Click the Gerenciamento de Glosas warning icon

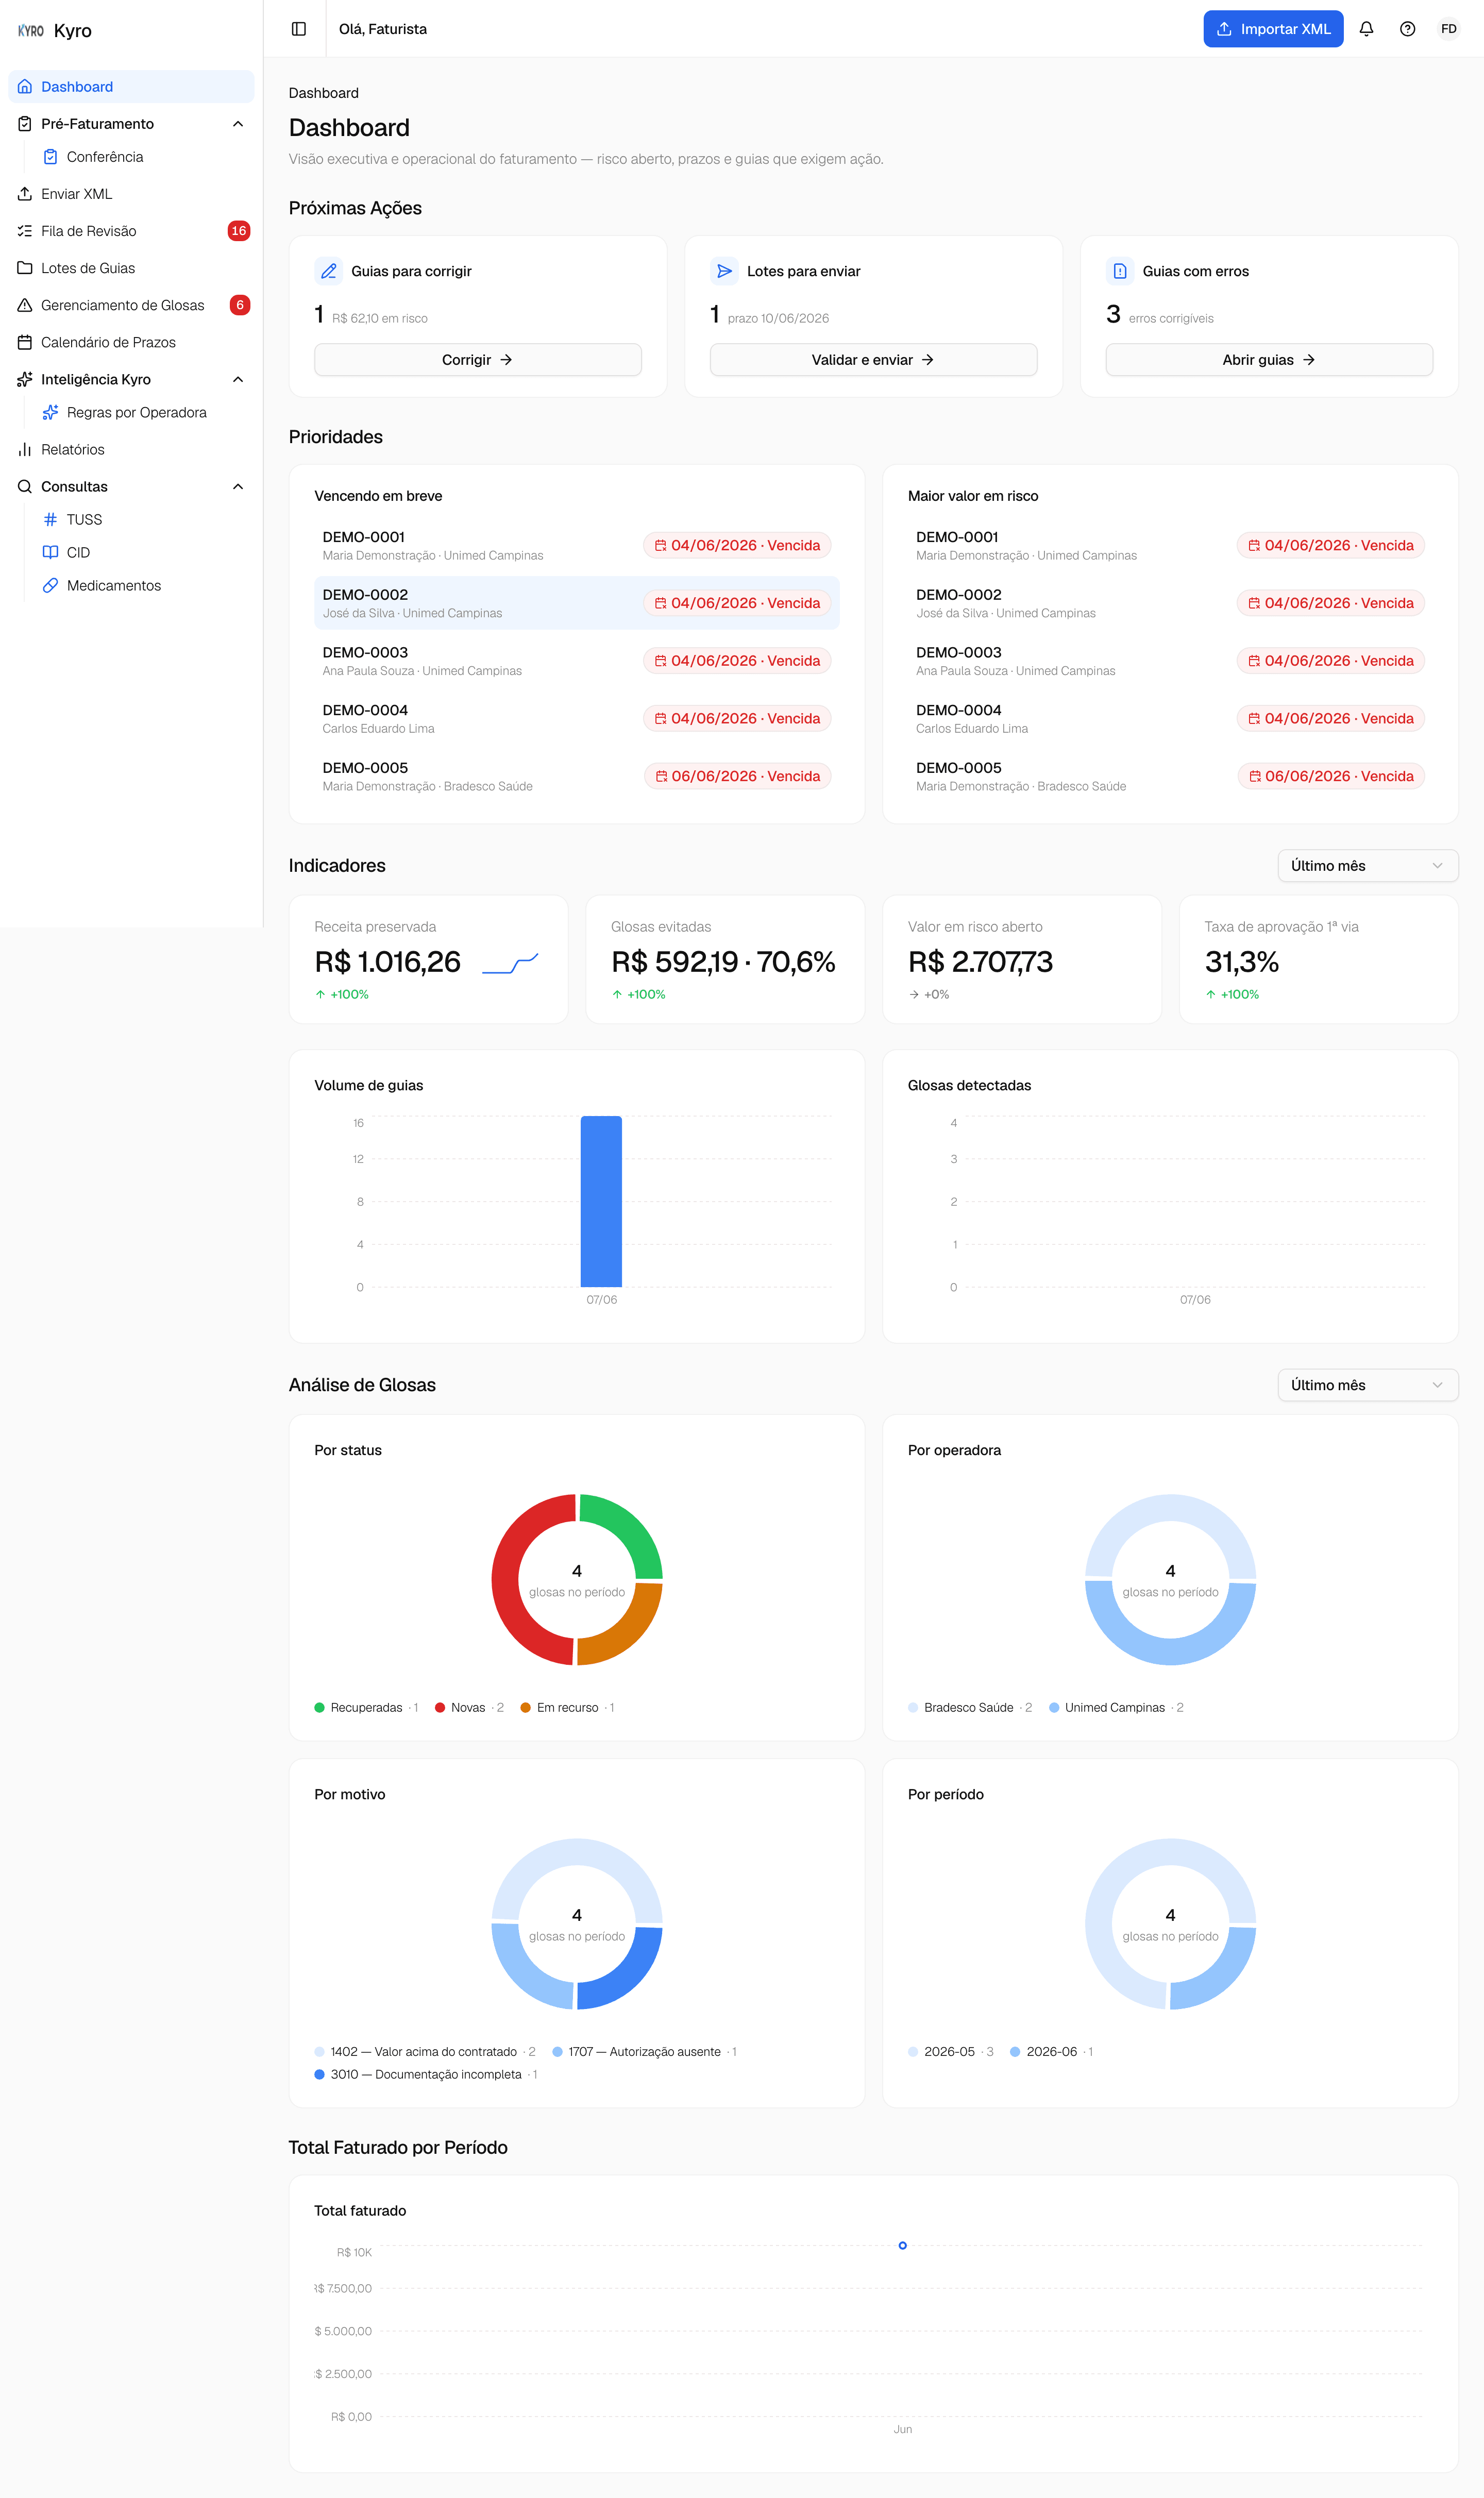pos(25,305)
